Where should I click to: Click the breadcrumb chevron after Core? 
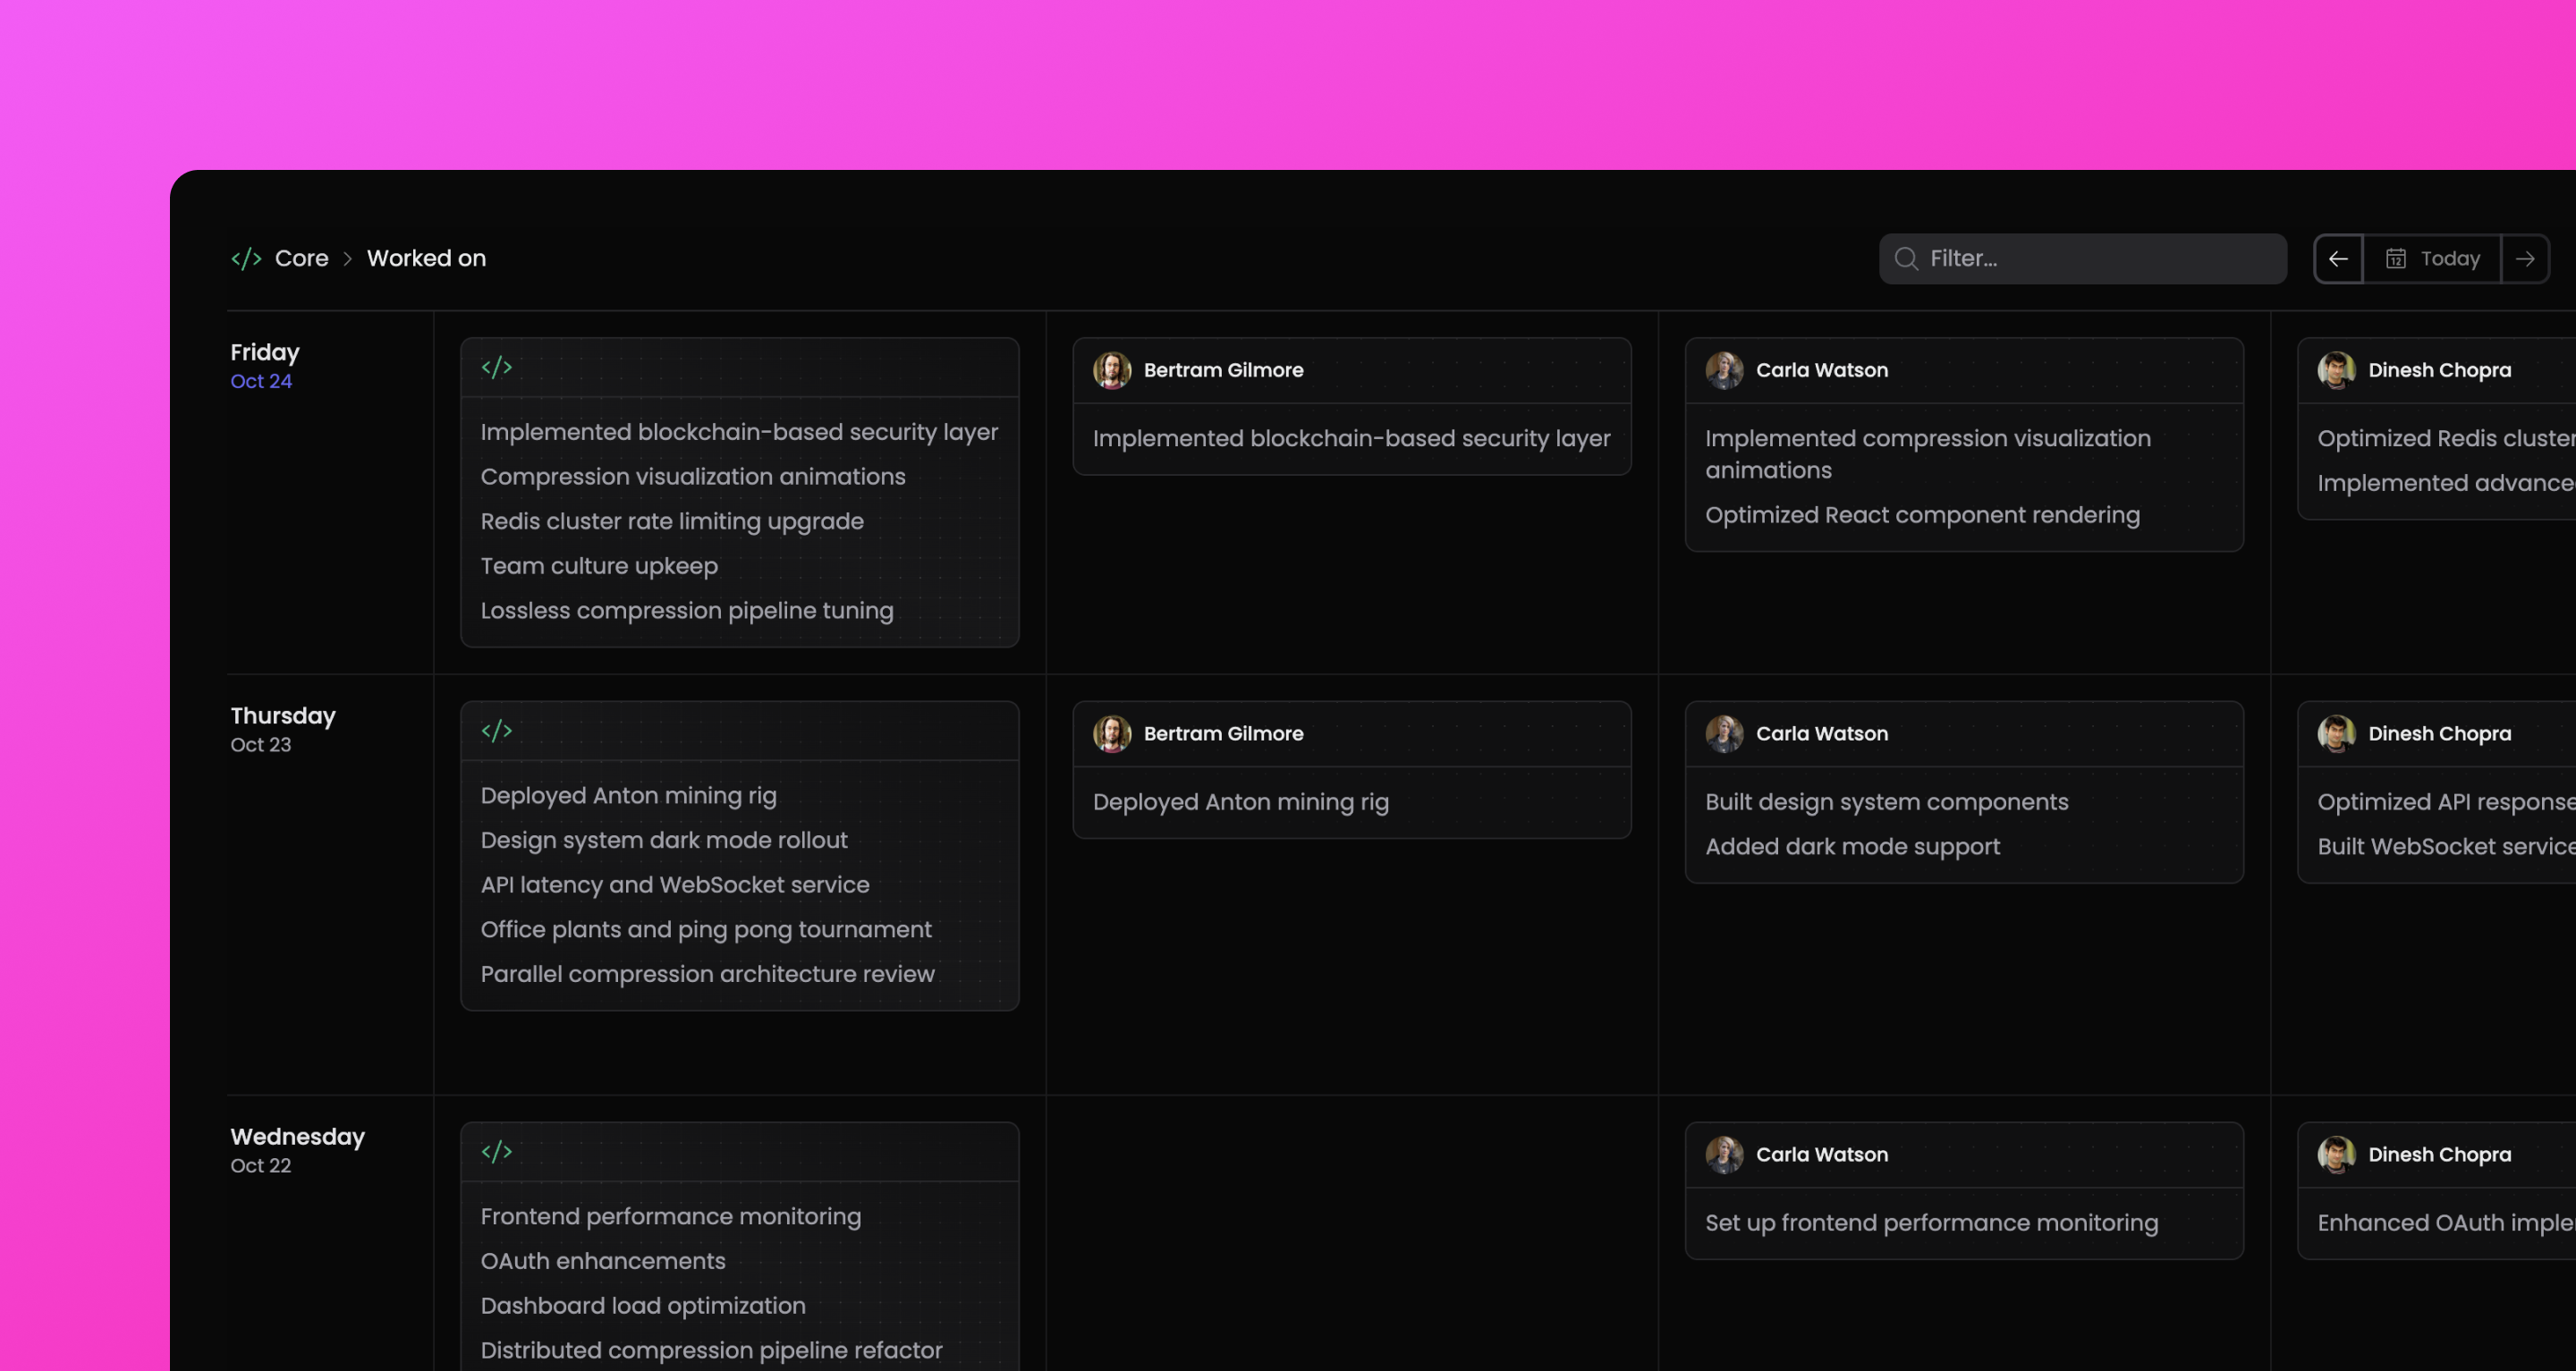(x=348, y=259)
